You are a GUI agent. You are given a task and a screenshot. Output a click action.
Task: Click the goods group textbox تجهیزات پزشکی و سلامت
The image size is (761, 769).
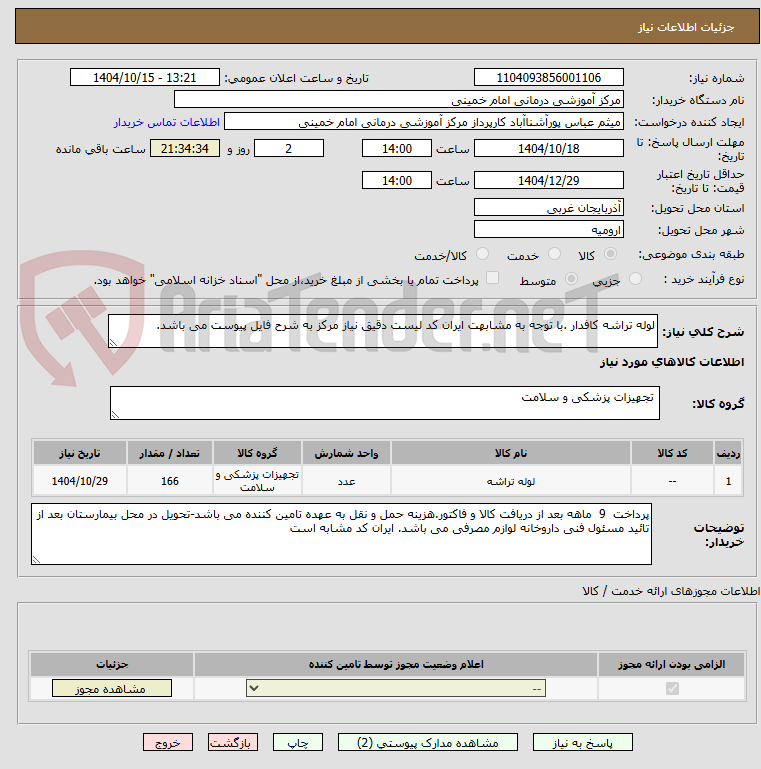pos(385,403)
